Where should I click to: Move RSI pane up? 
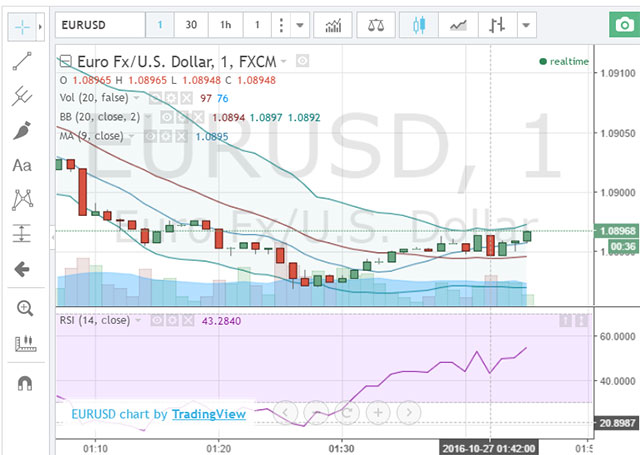(566, 321)
